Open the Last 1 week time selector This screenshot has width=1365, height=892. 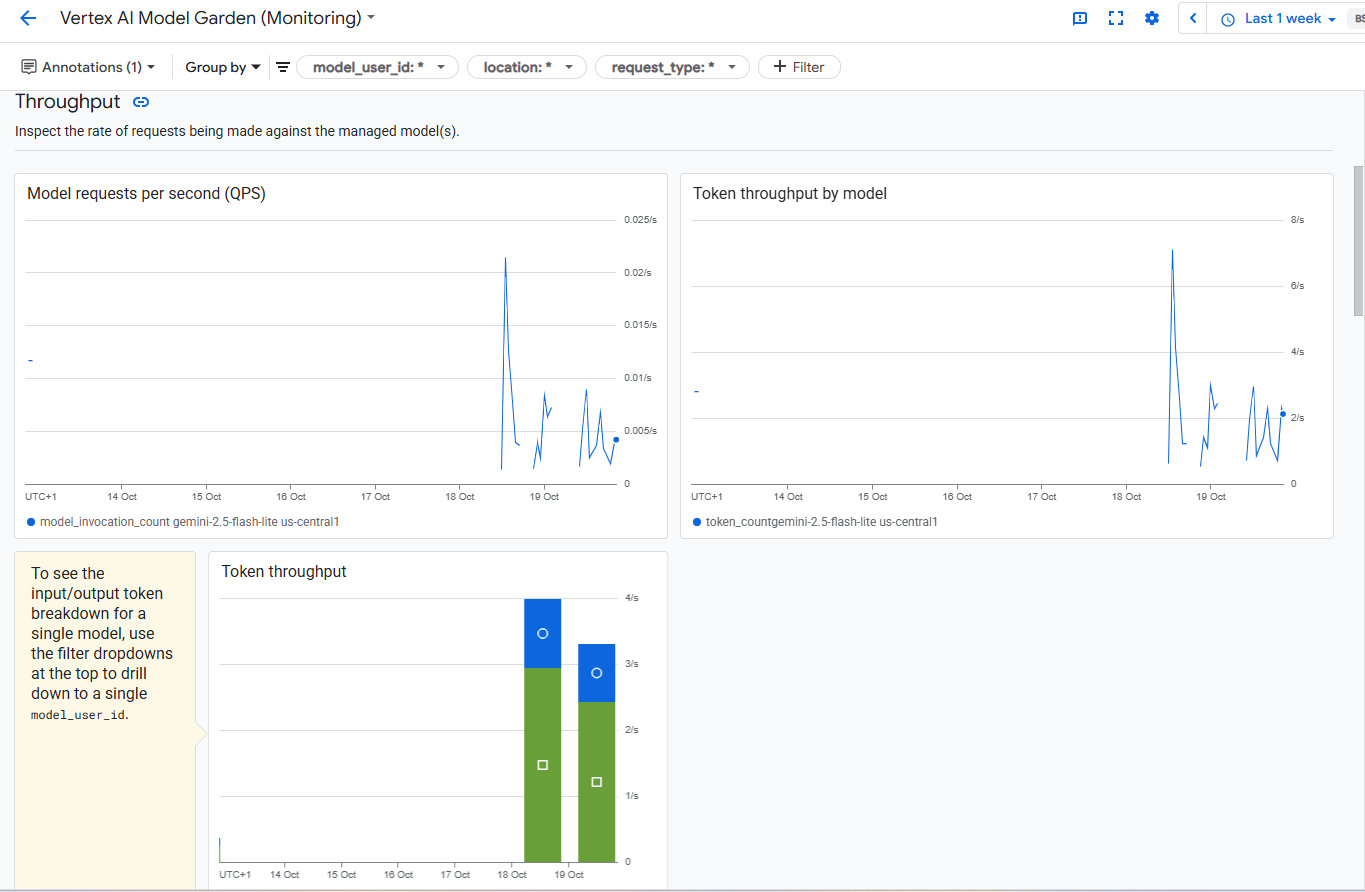pos(1280,19)
